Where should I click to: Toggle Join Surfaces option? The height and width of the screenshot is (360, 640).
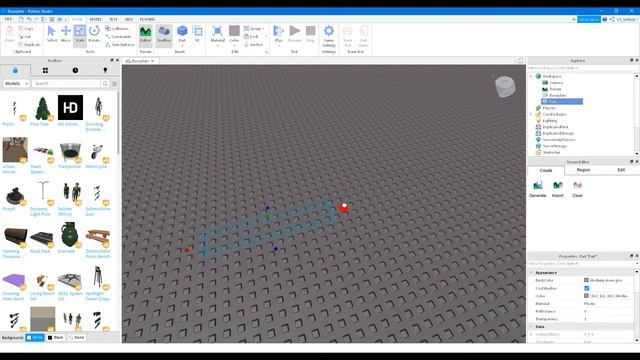[120, 44]
